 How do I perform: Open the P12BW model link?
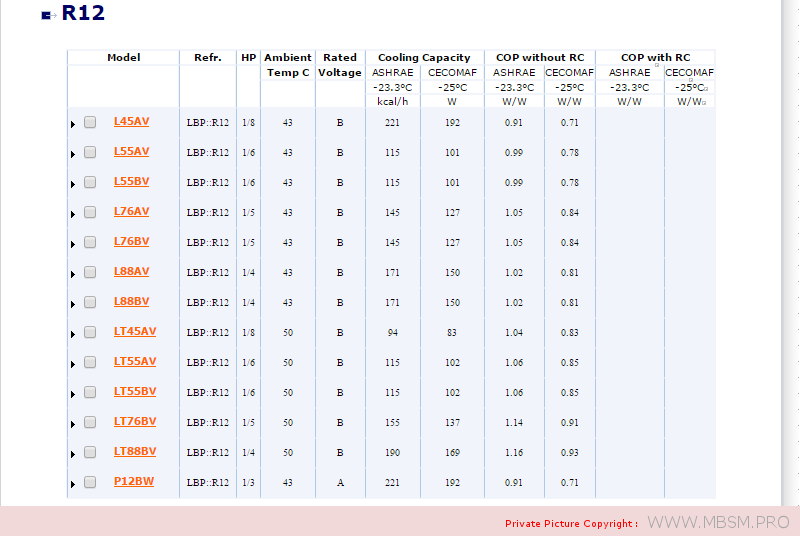click(133, 481)
